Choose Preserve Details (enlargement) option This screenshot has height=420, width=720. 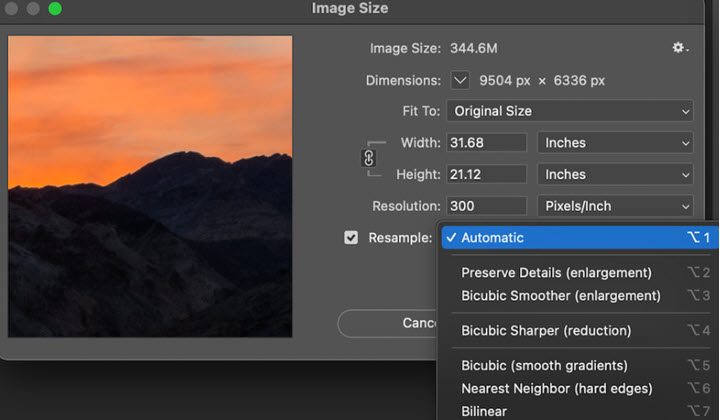tap(556, 273)
